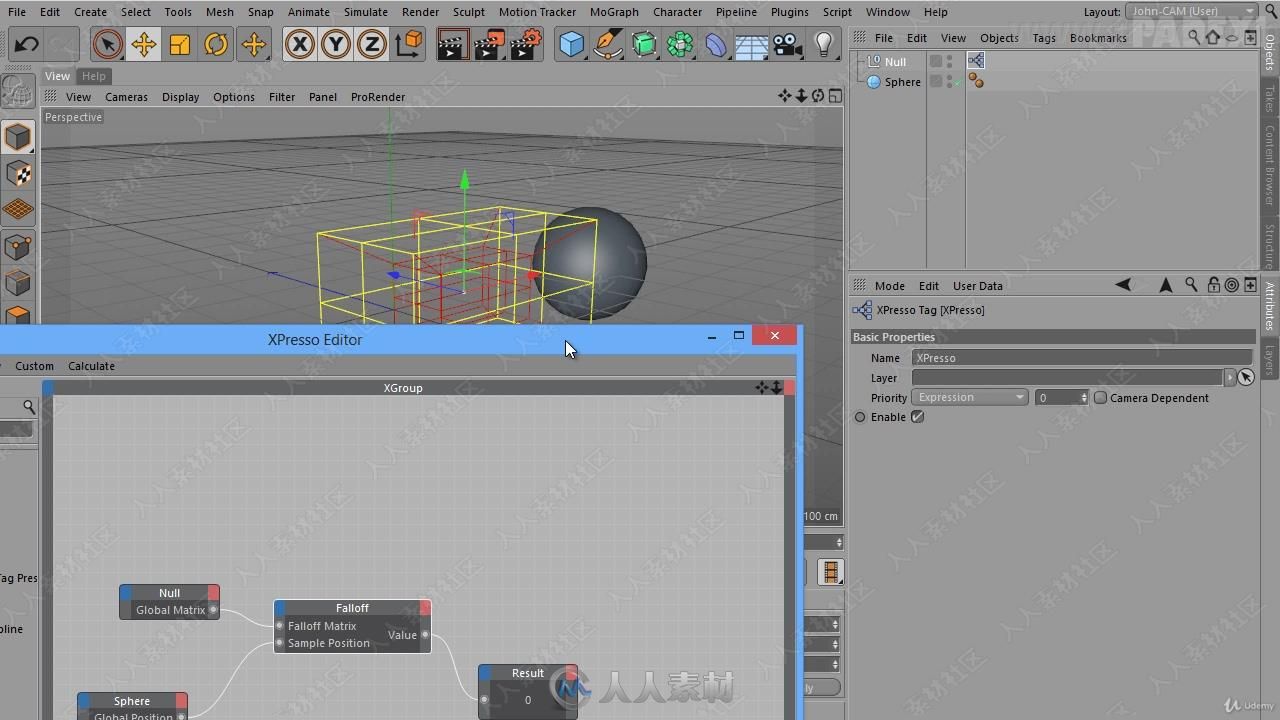The width and height of the screenshot is (1280, 720).
Task: Add a Cube primitive object
Action: click(571, 44)
